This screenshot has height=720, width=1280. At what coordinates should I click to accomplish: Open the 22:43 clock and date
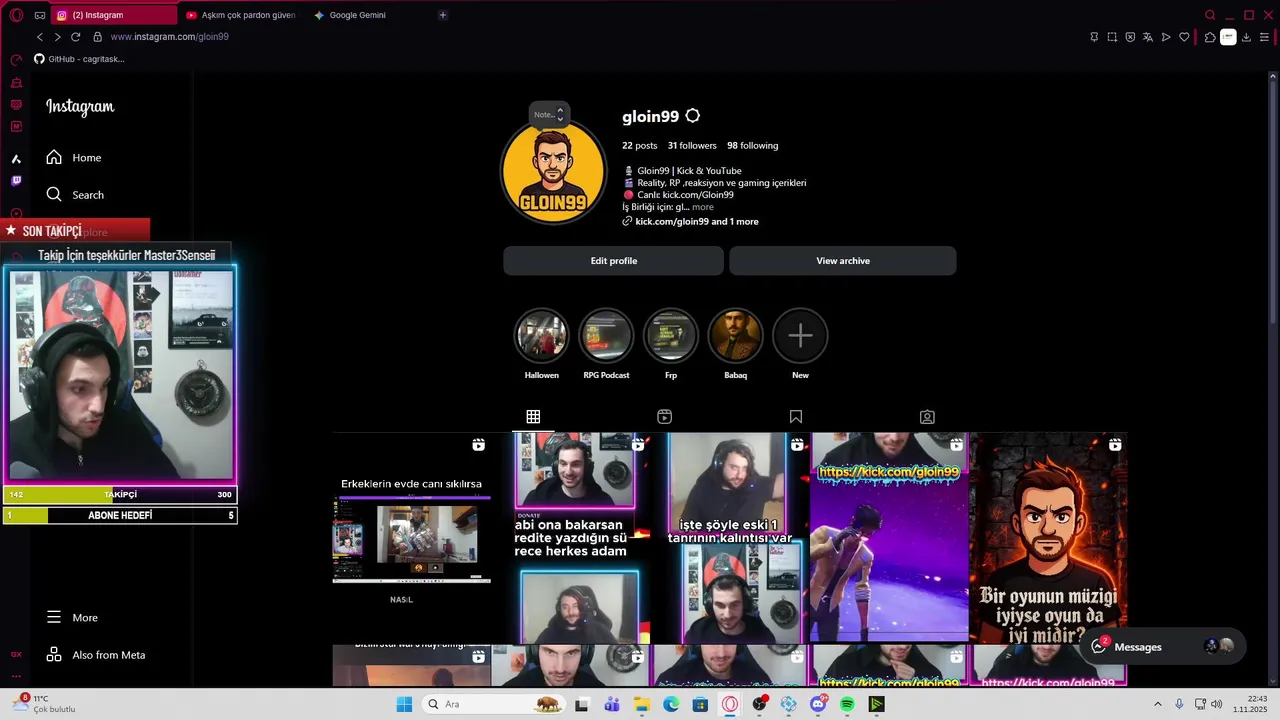[1252, 704]
